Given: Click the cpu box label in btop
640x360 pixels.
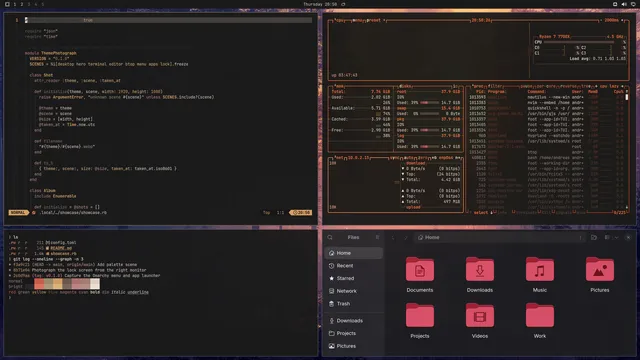Looking at the screenshot, I should click(x=339, y=20).
